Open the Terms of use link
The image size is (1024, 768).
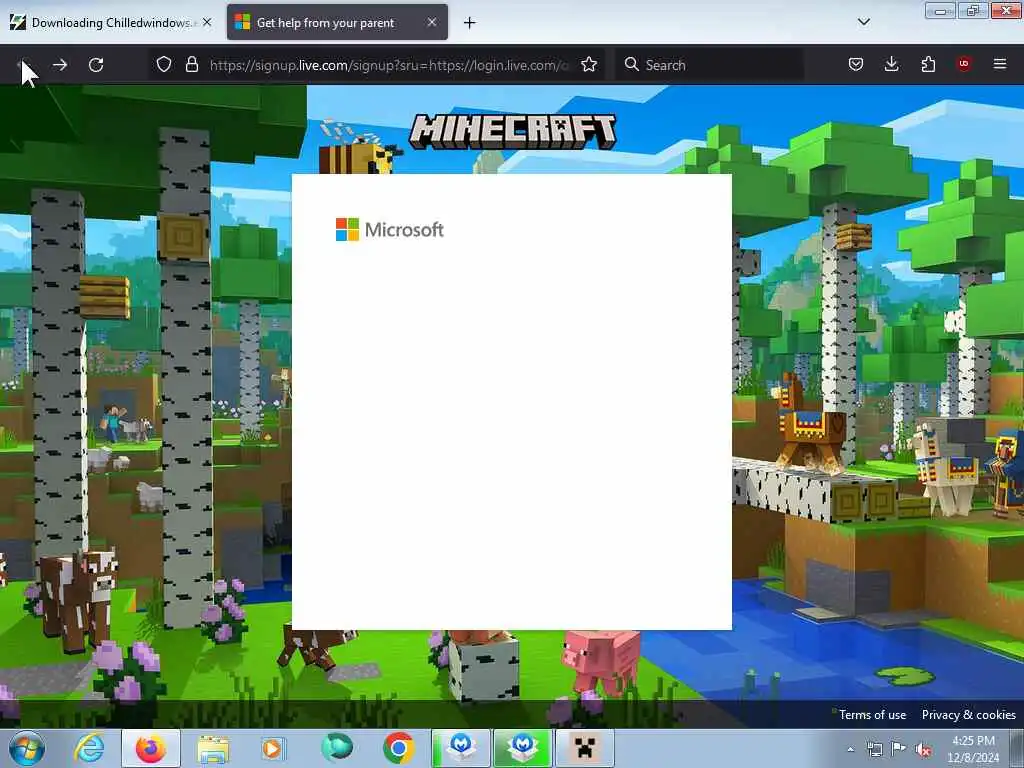tap(872, 714)
